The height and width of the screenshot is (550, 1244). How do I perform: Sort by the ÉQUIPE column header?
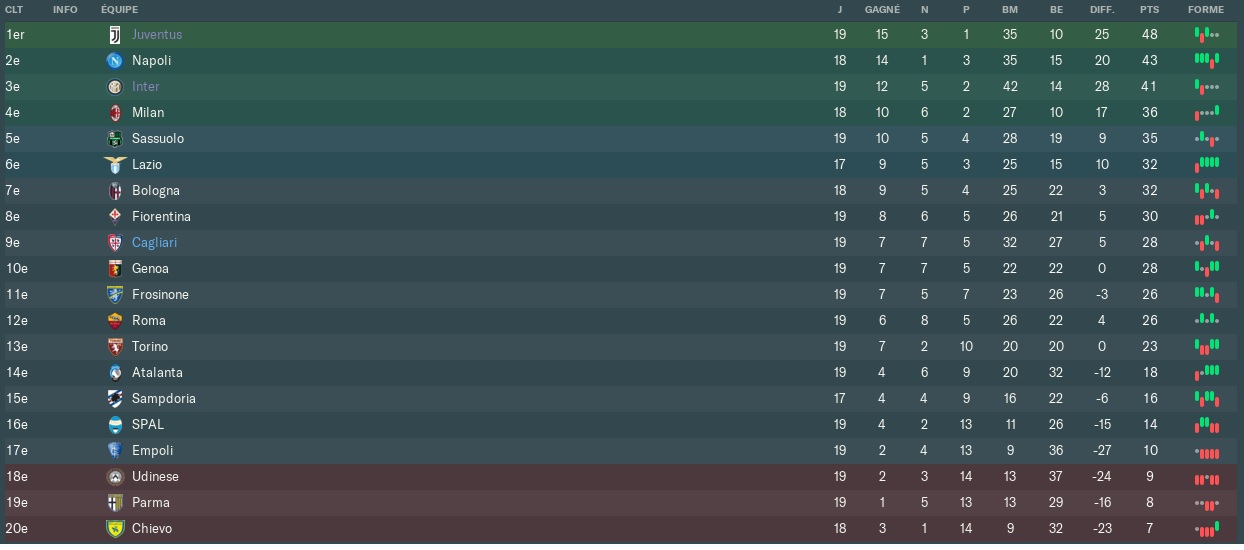119,10
